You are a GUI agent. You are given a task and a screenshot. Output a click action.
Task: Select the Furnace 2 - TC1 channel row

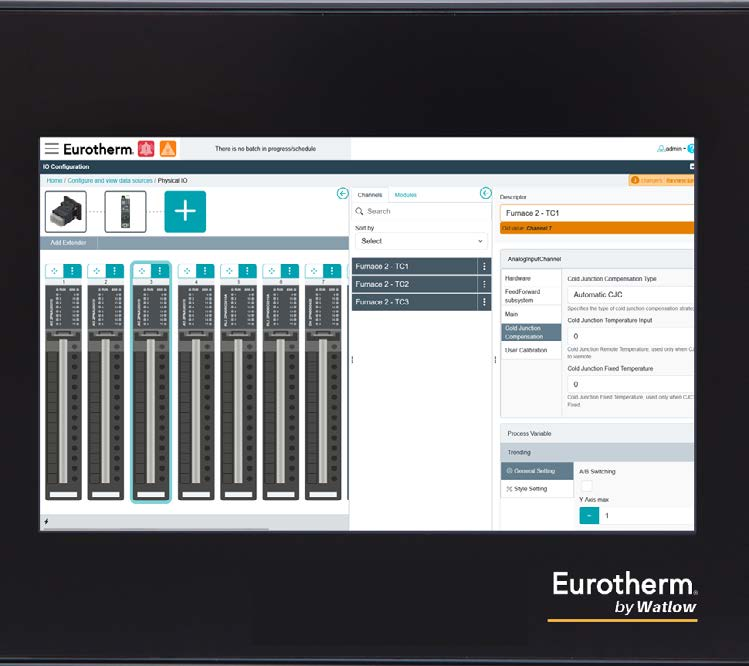(415, 266)
